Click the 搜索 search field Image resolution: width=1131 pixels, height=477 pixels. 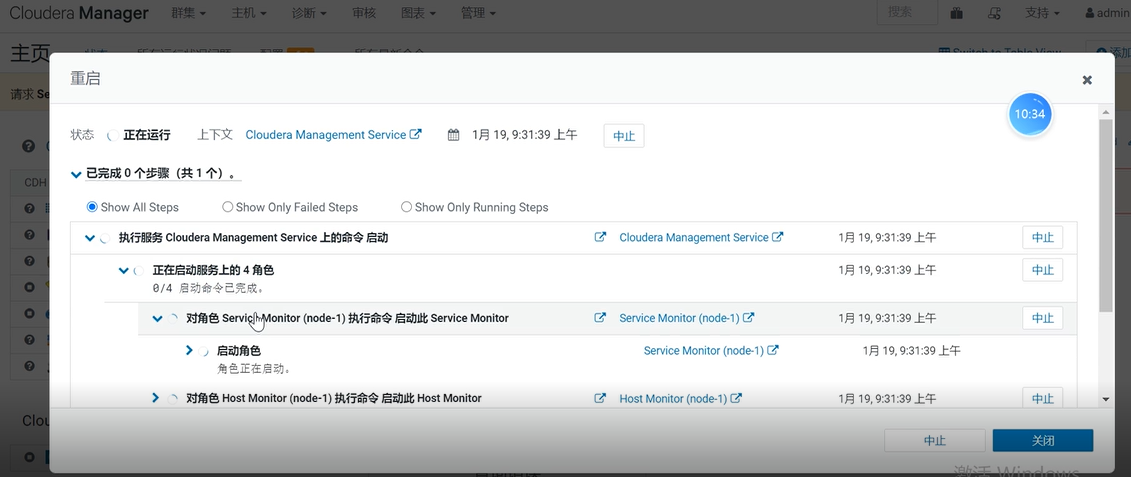click(907, 12)
